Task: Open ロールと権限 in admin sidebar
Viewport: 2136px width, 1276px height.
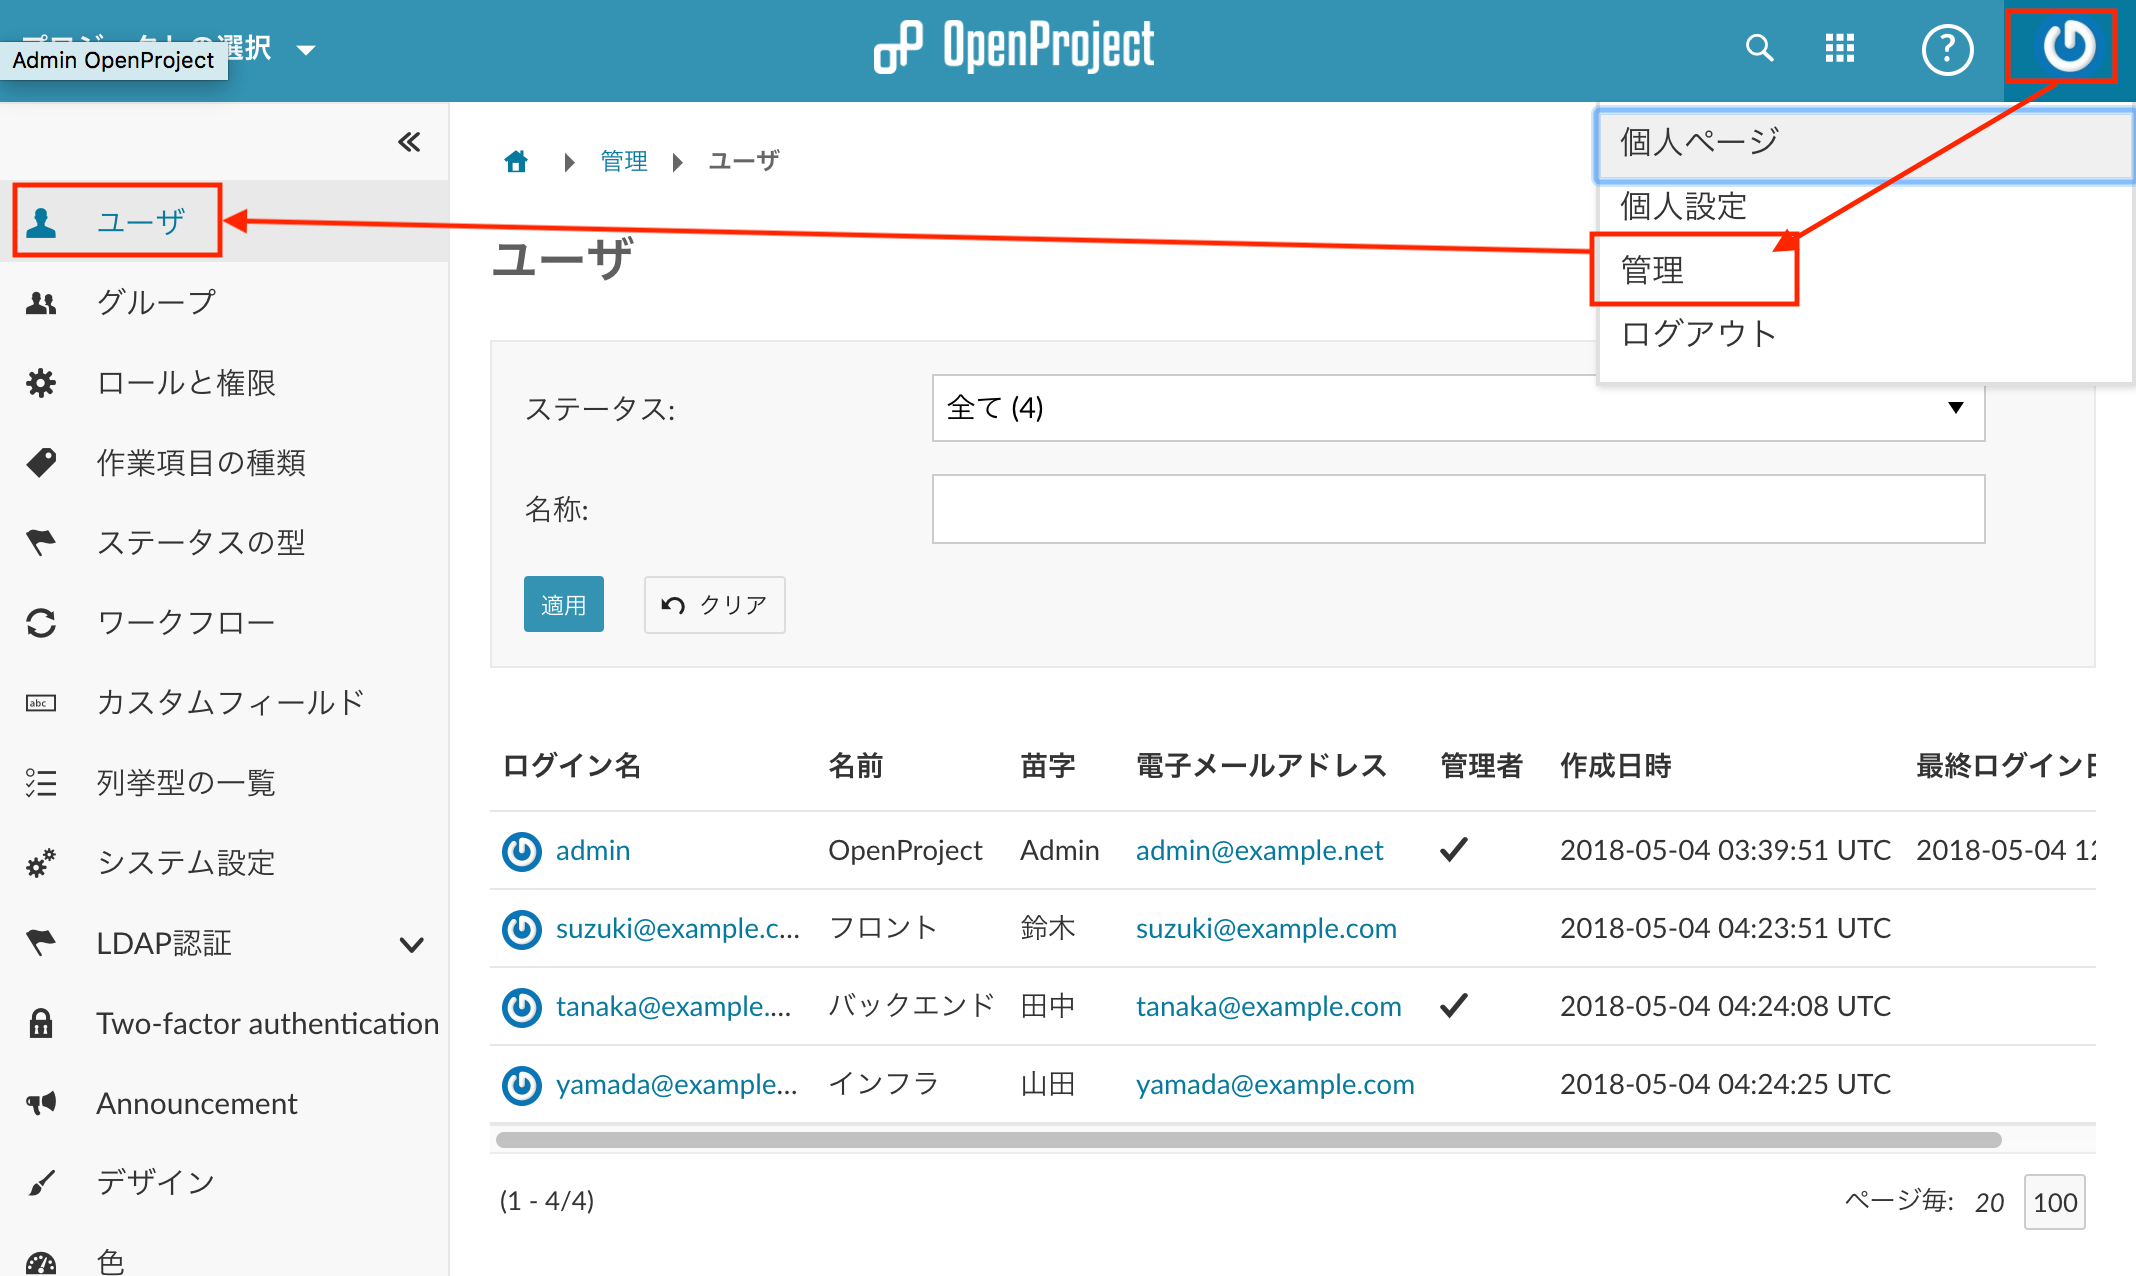Action: (x=186, y=382)
